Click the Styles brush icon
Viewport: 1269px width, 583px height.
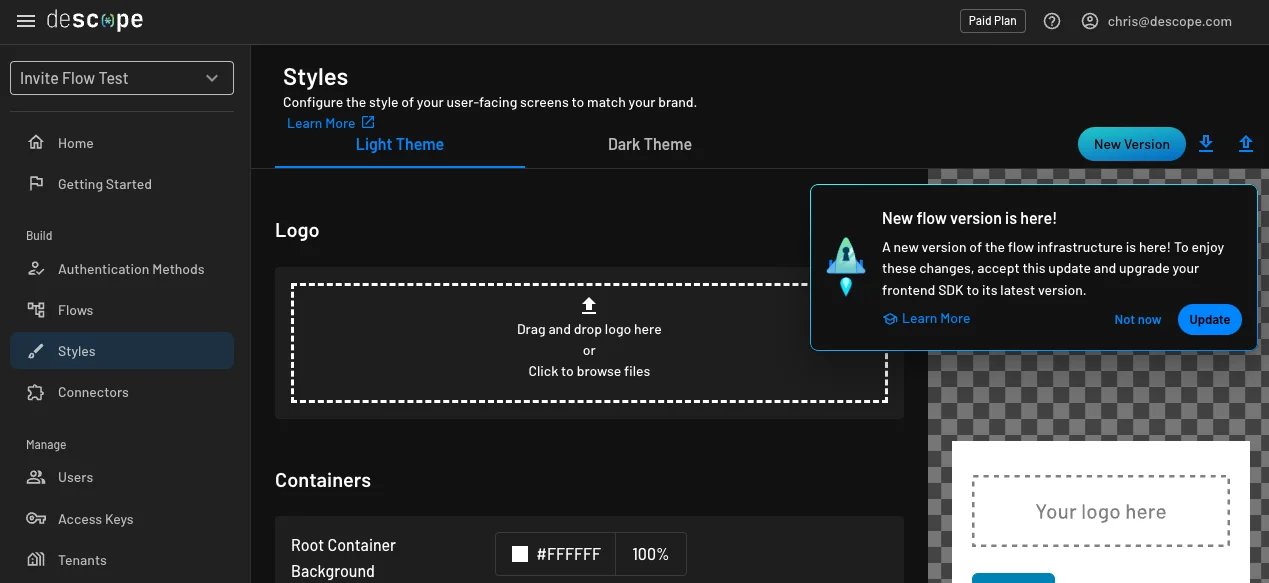pos(36,351)
